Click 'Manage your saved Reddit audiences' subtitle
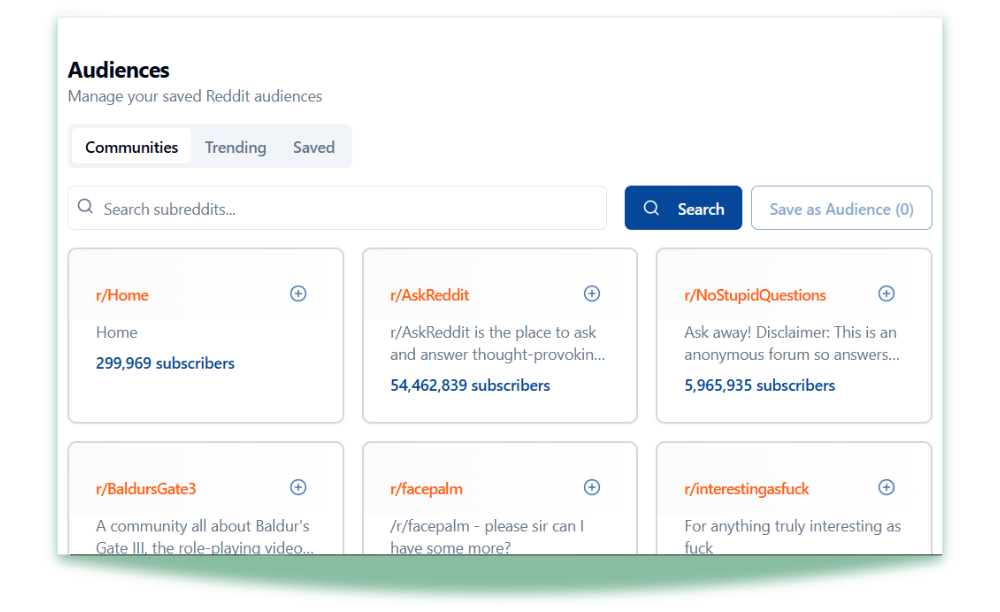This screenshot has height=612, width=1000. pyautogui.click(x=195, y=96)
